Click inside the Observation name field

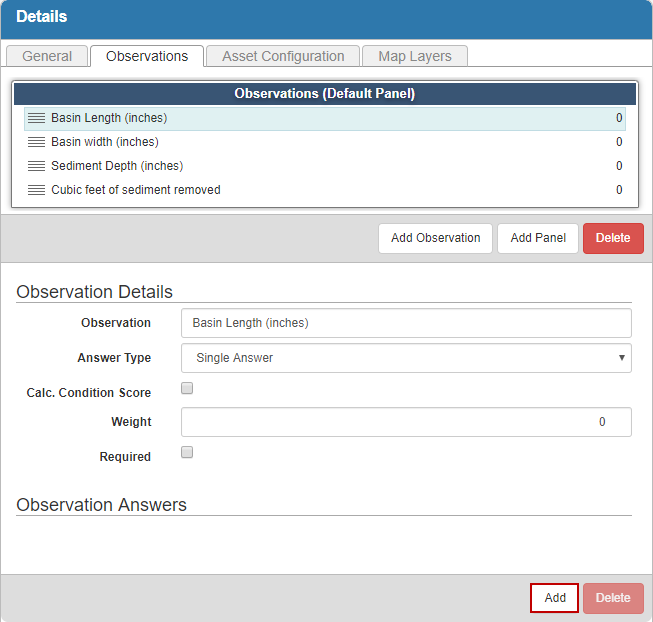[406, 323]
